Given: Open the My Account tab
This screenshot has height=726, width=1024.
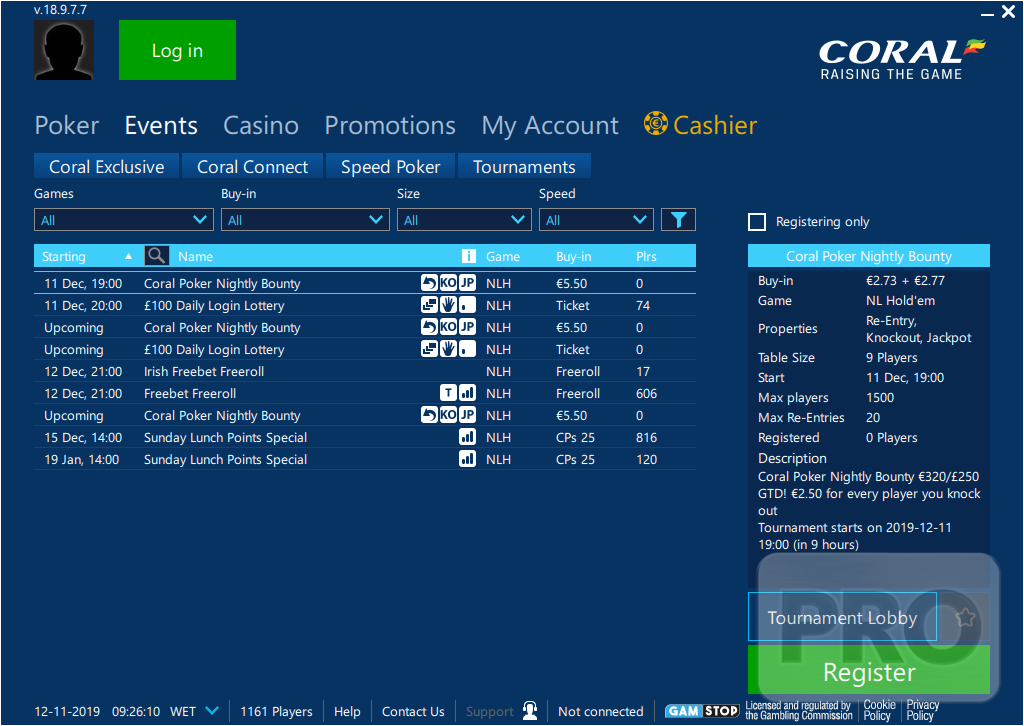Looking at the screenshot, I should pyautogui.click(x=550, y=125).
